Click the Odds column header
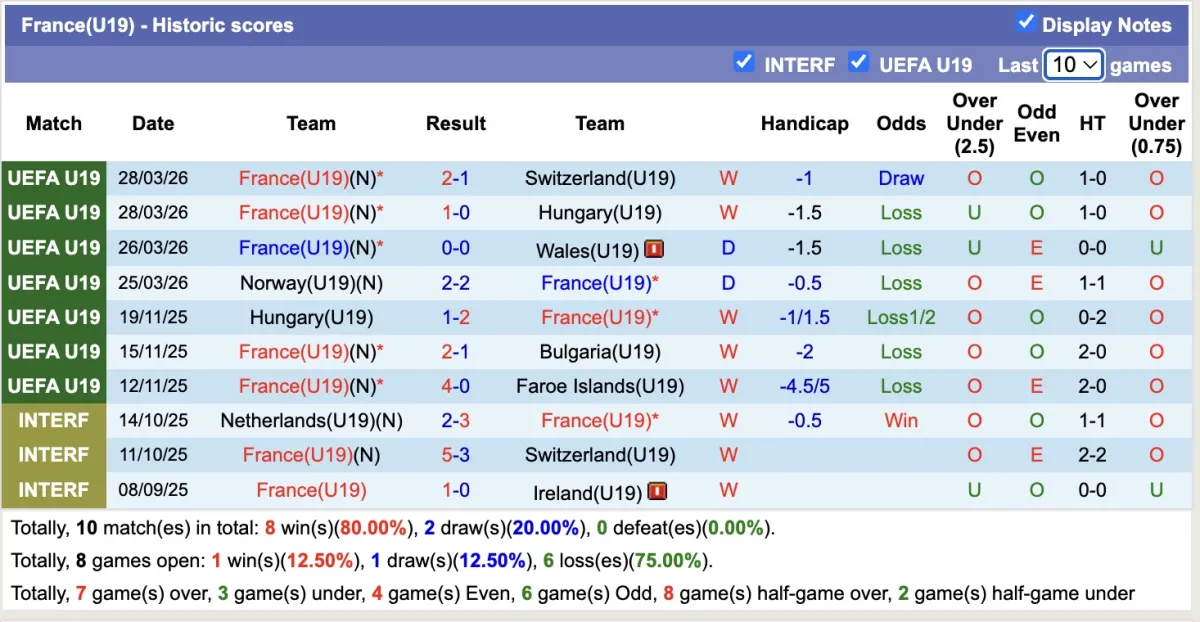This screenshot has height=622, width=1200. click(x=901, y=123)
